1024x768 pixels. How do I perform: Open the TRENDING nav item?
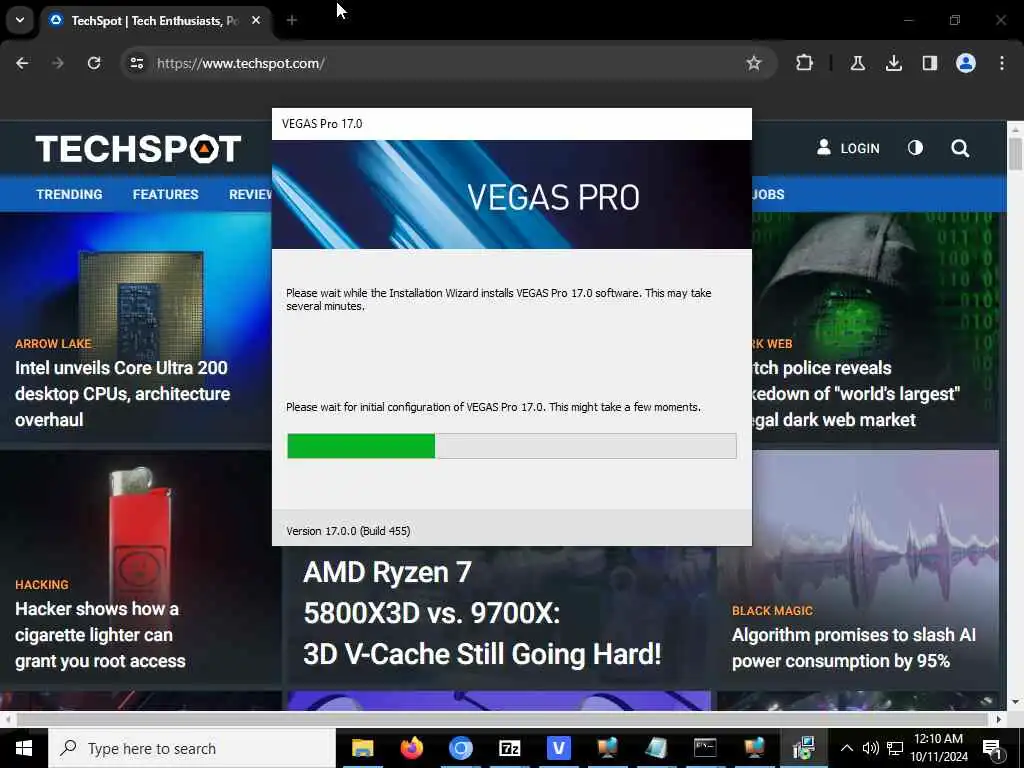[x=69, y=195]
